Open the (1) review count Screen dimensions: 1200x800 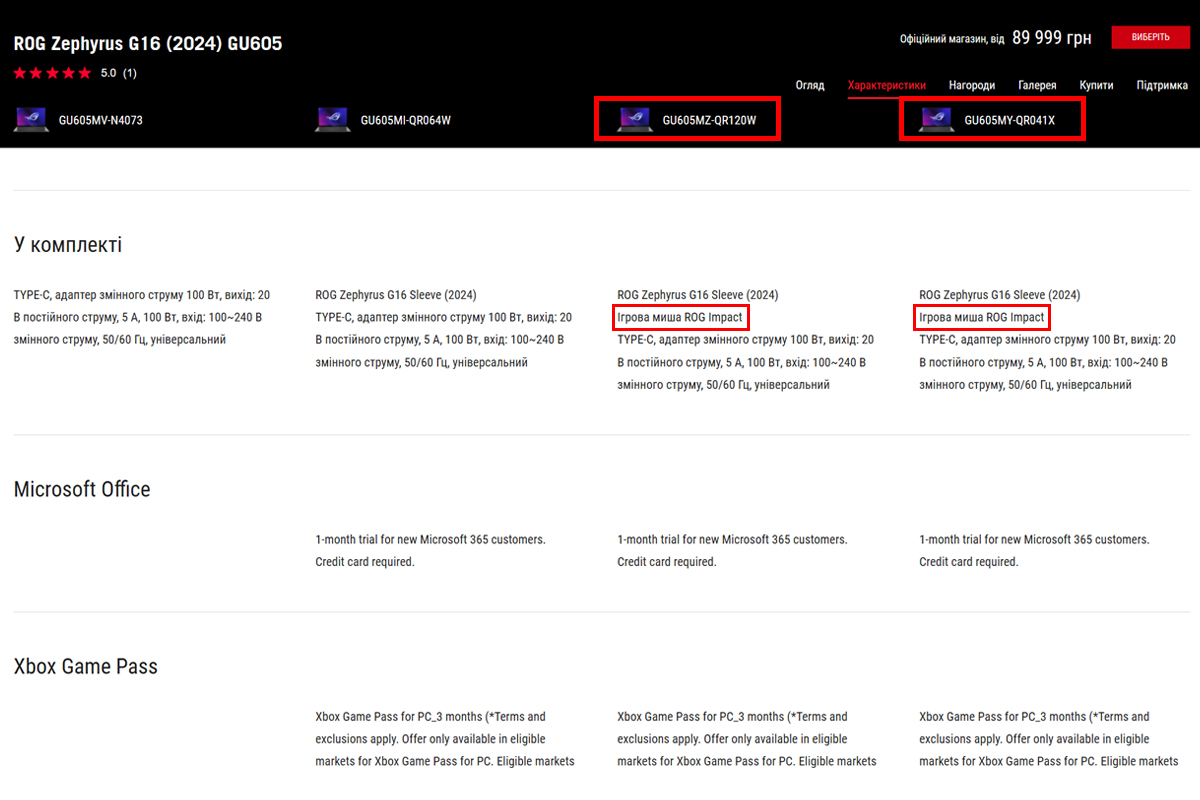(x=130, y=73)
